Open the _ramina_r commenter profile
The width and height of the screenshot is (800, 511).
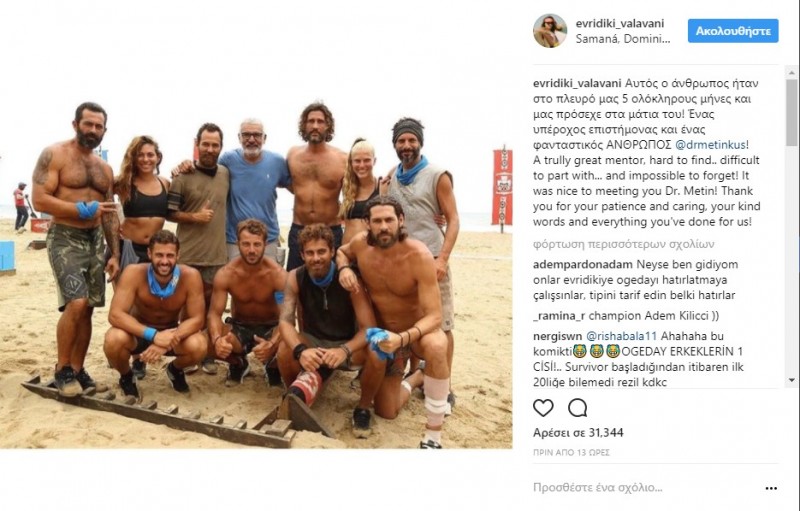pos(559,316)
